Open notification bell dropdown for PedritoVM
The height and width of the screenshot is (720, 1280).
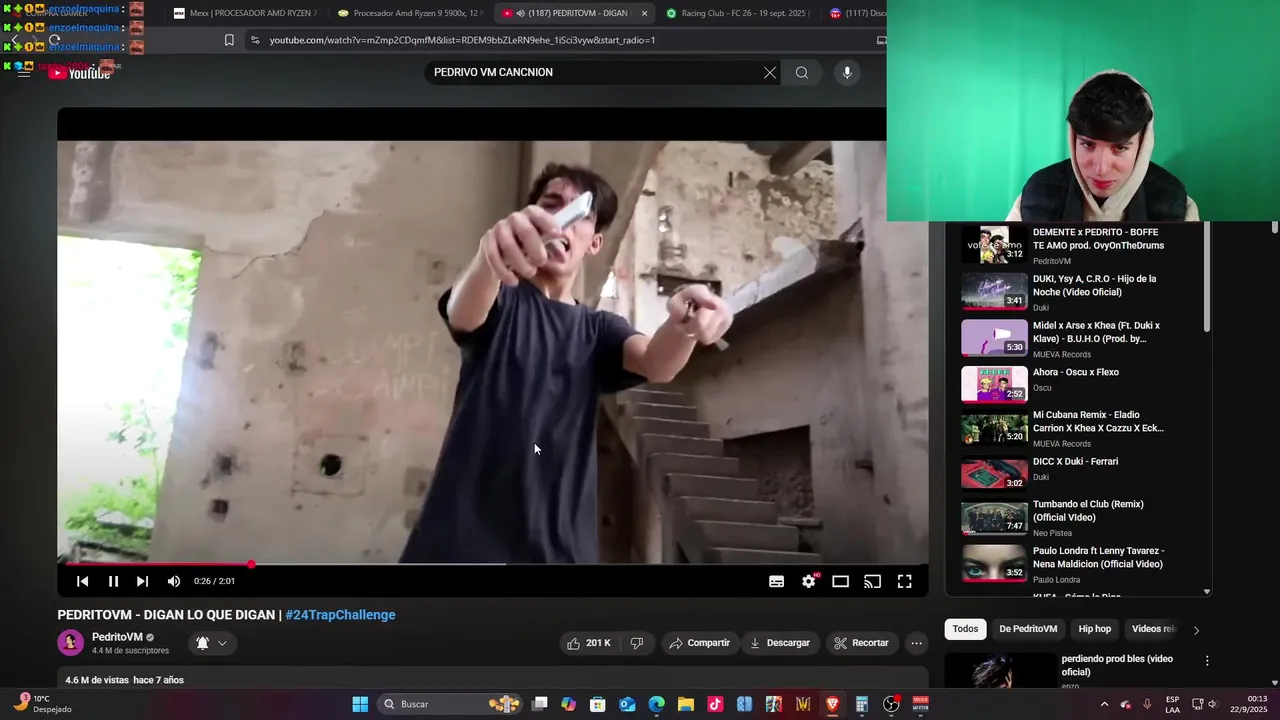pos(212,643)
